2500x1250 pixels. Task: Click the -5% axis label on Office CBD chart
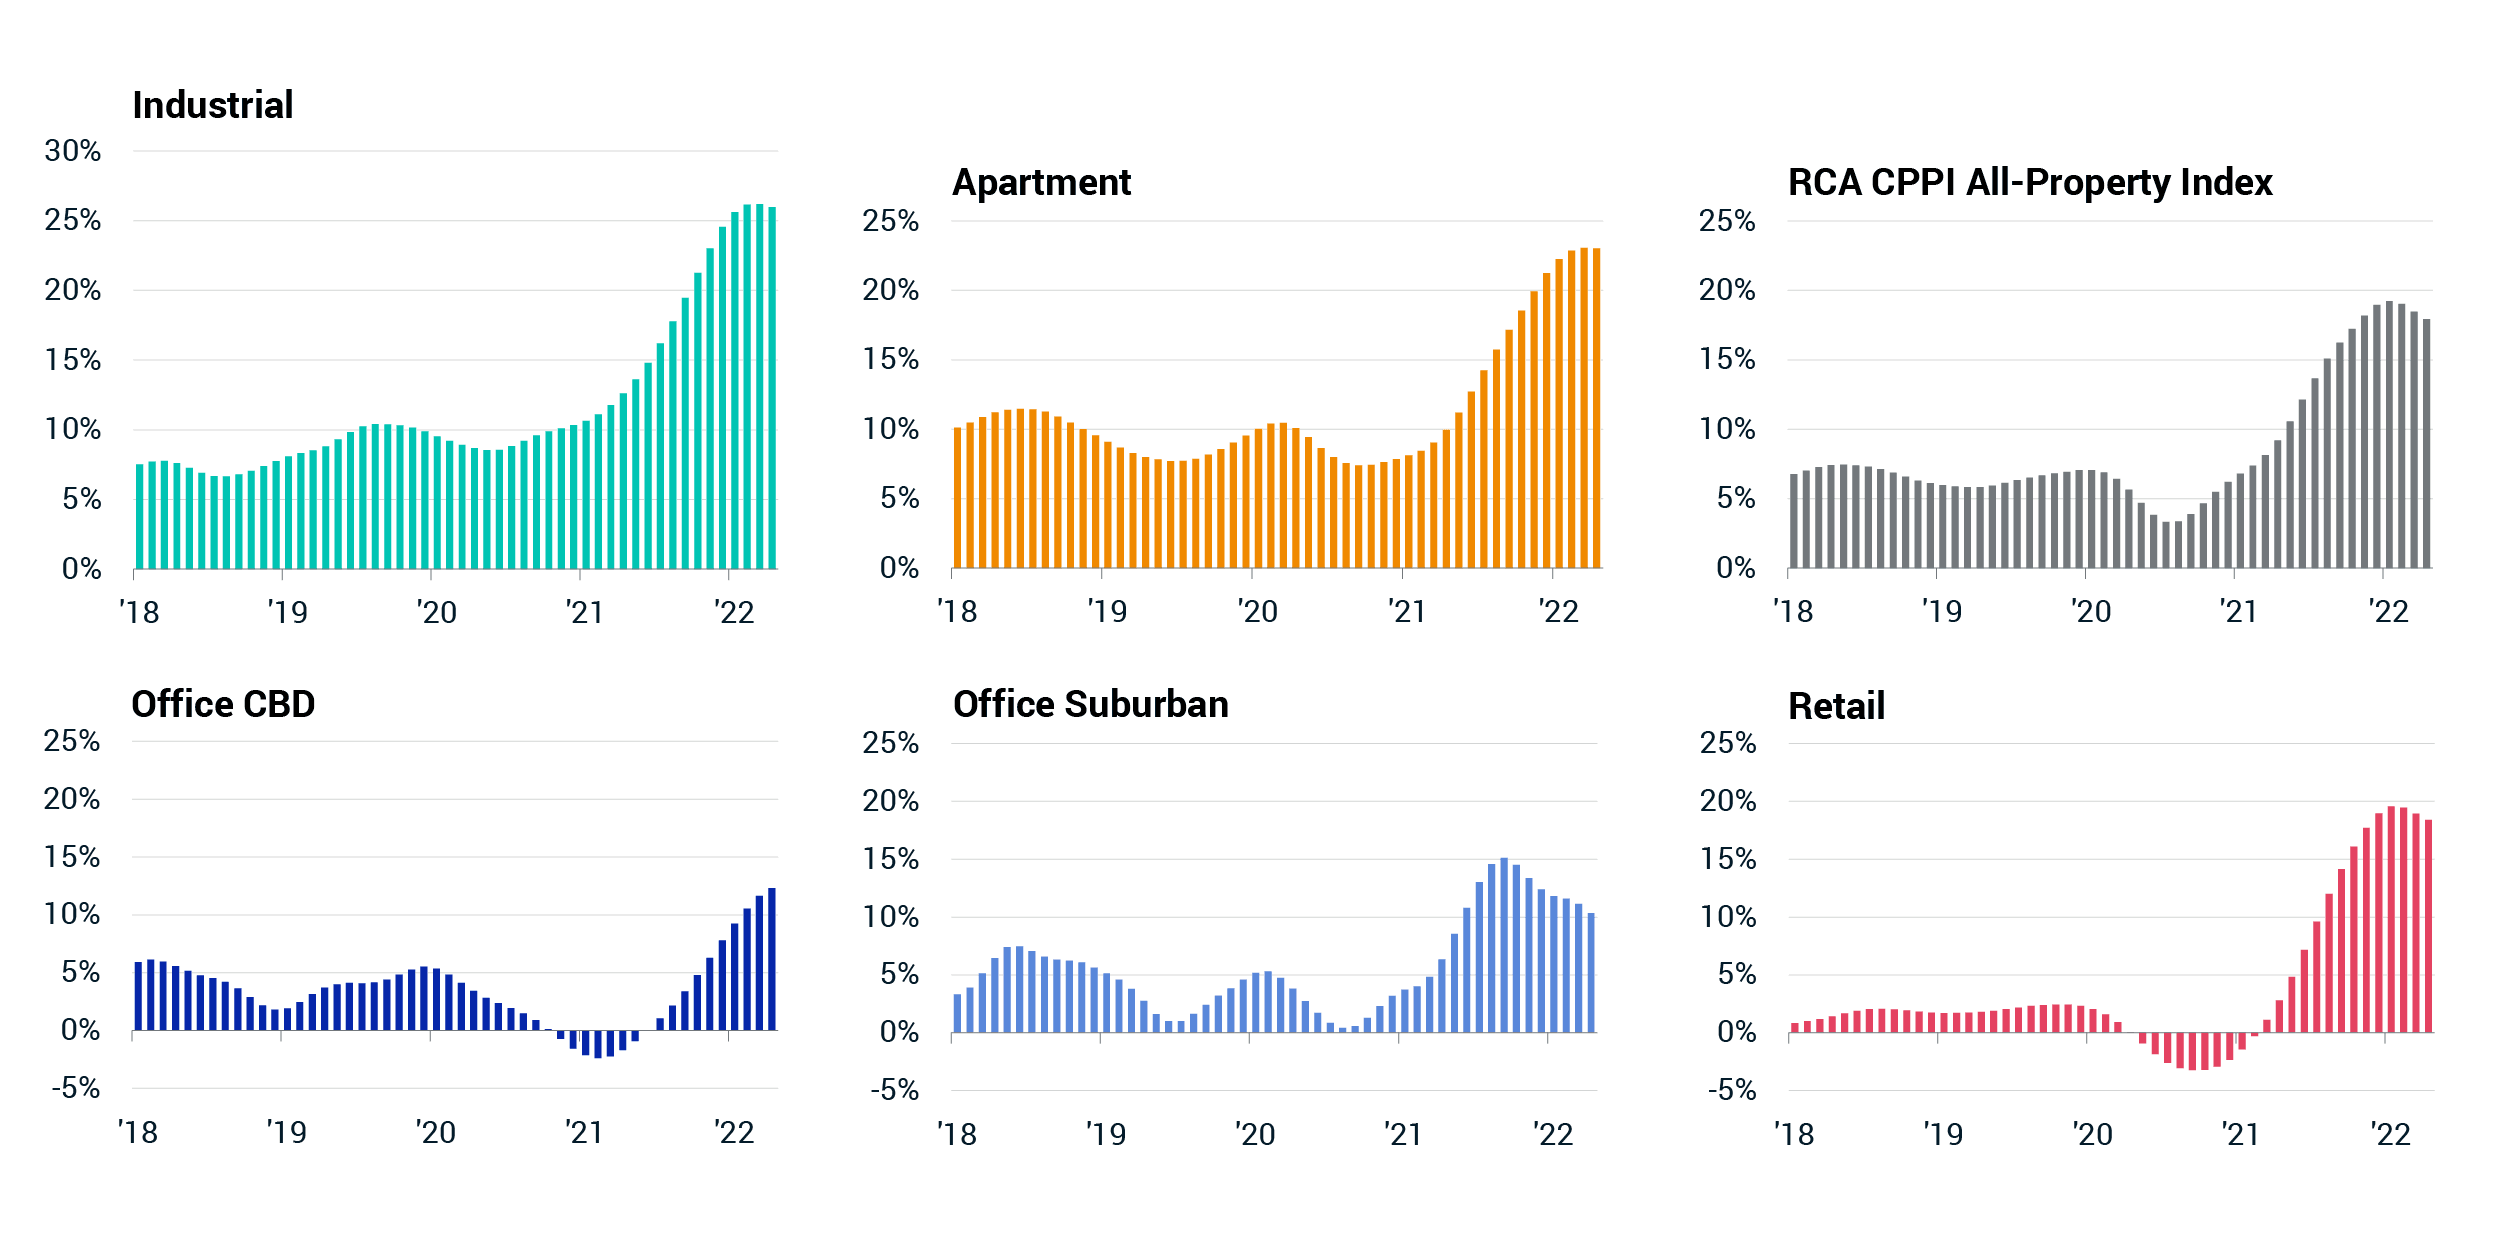coord(76,1088)
